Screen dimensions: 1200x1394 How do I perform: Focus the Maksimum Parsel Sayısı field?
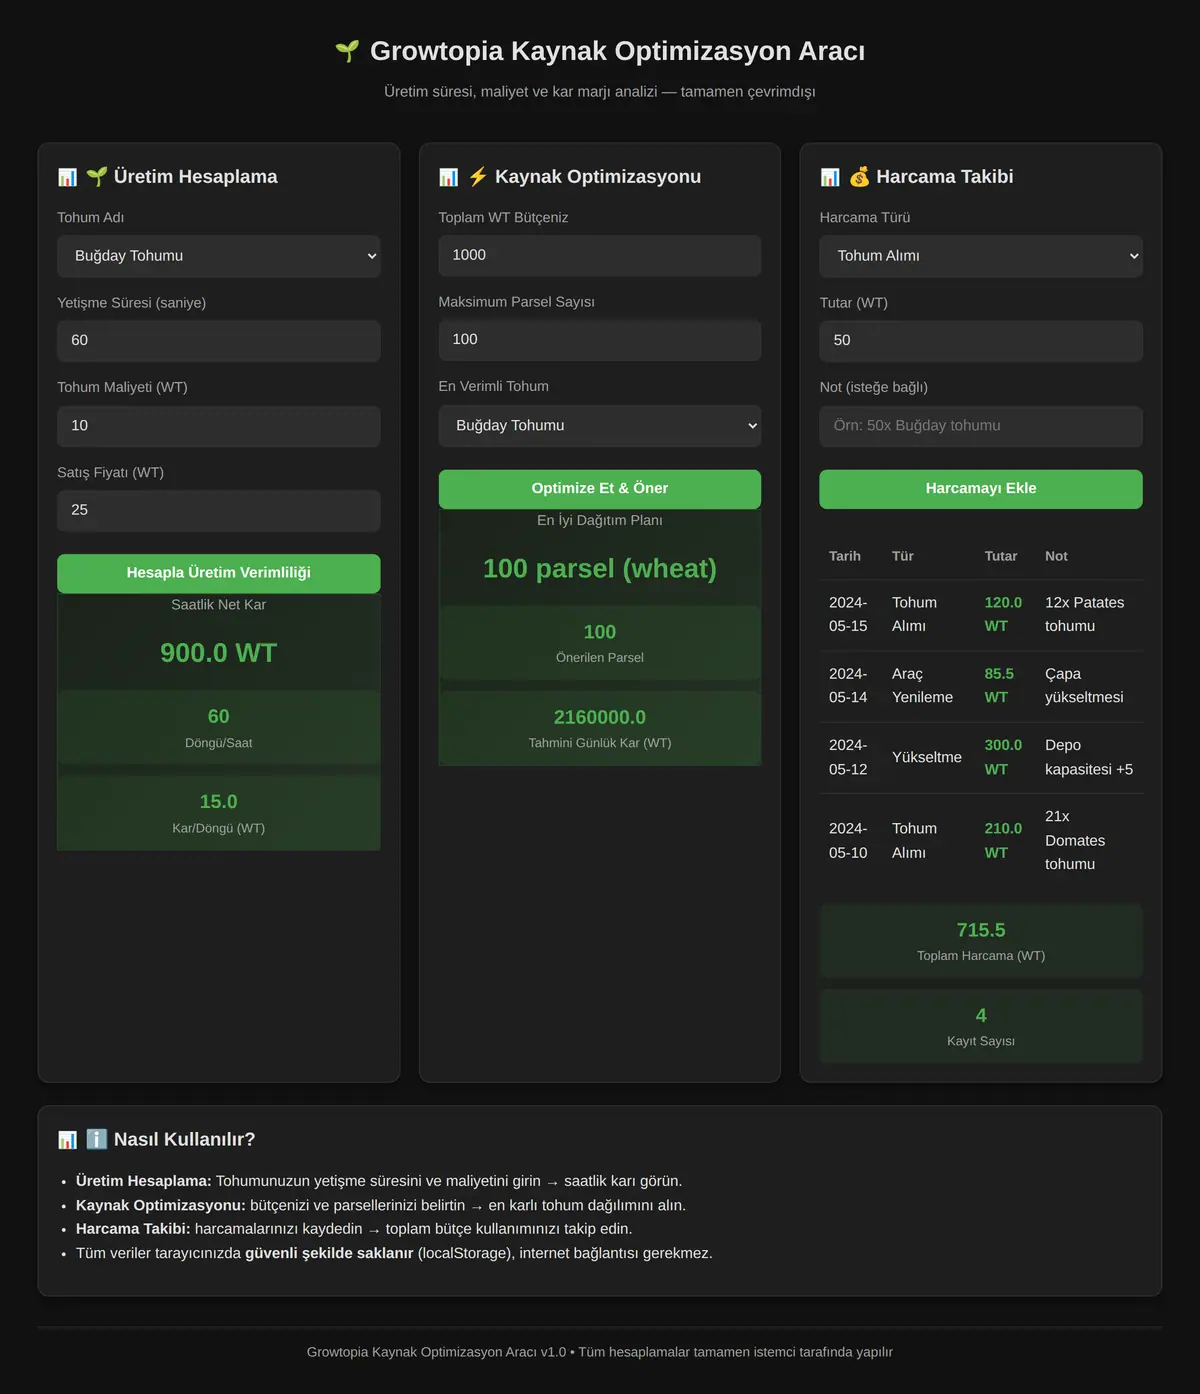click(x=600, y=340)
